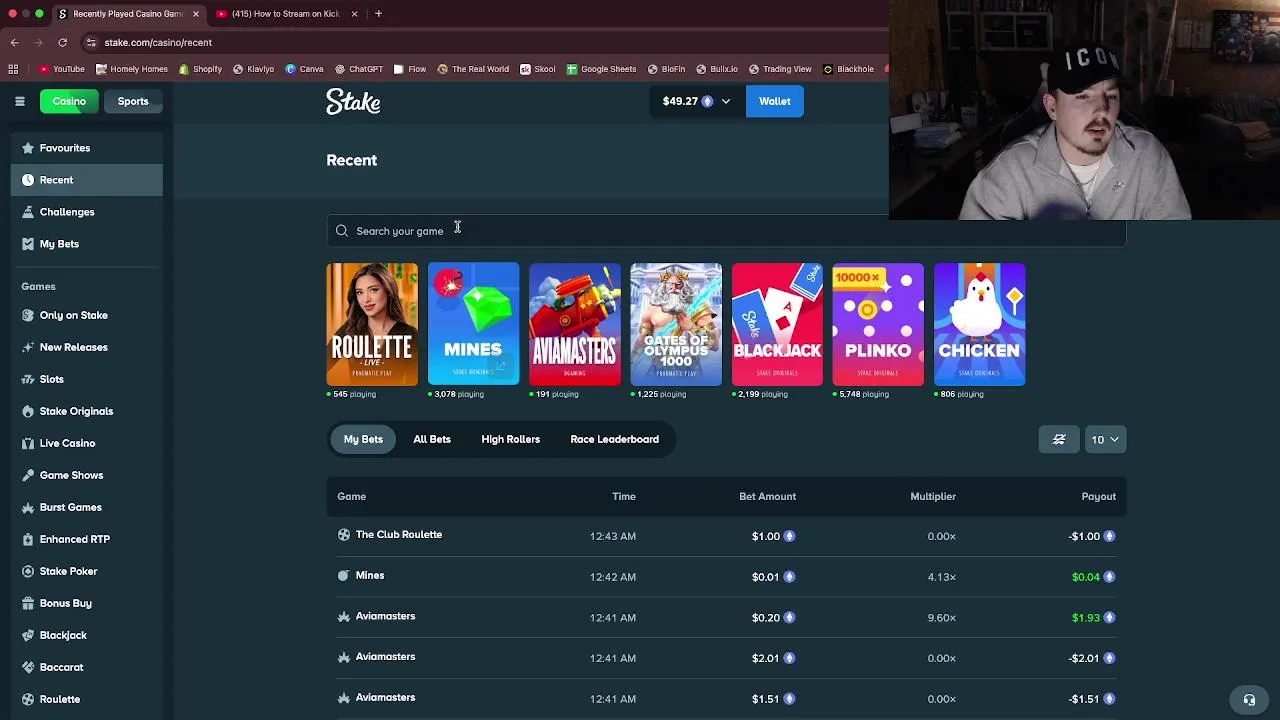Click the Enhanced RTP icon in sidebar
Image resolution: width=1280 pixels, height=720 pixels.
pos(27,539)
